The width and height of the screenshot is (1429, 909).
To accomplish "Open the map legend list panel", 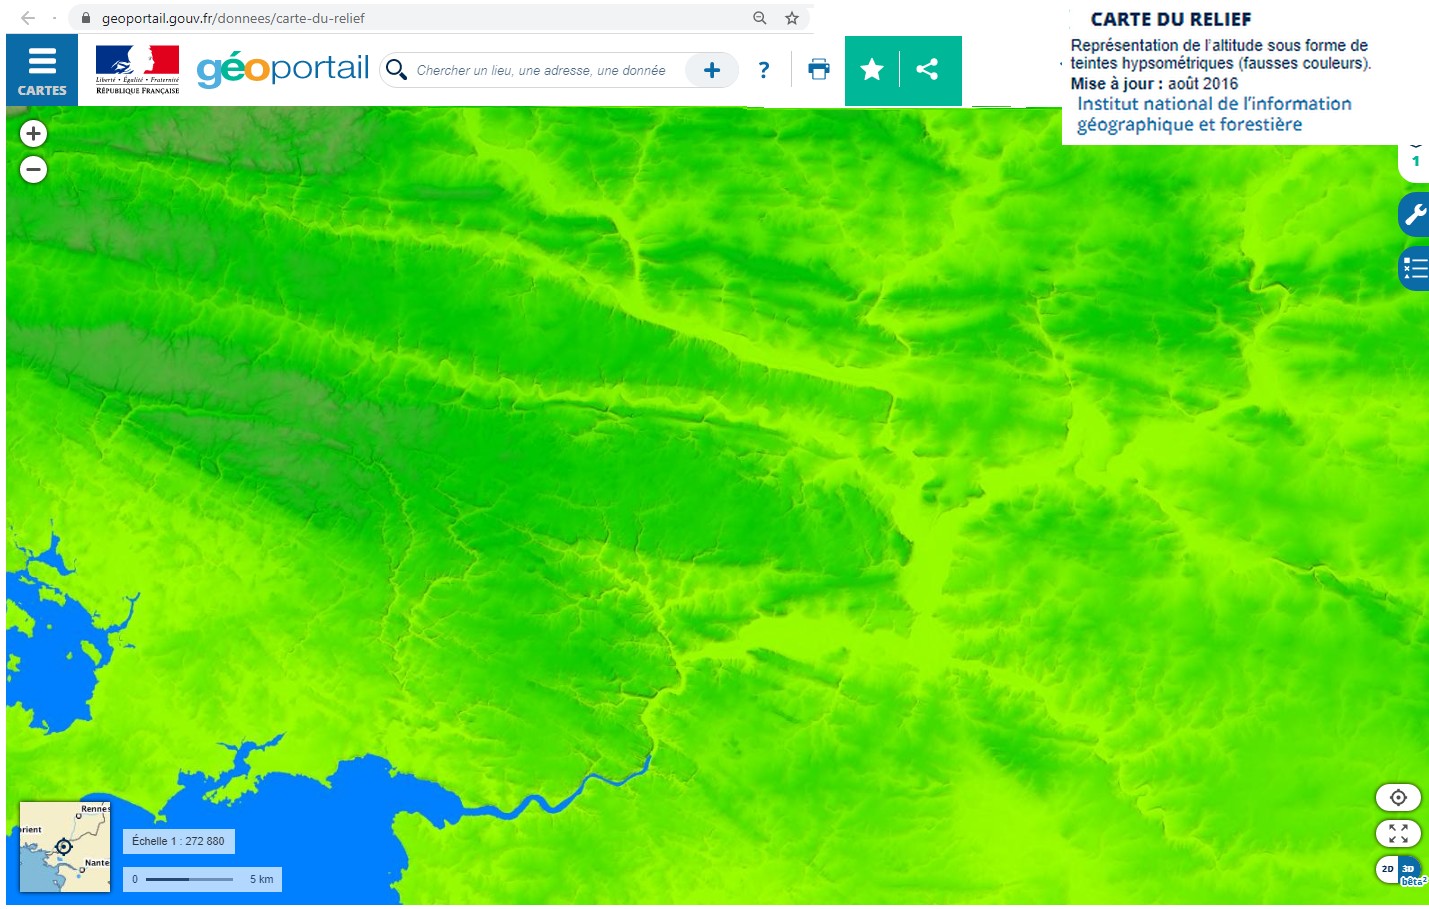I will pos(1414,268).
